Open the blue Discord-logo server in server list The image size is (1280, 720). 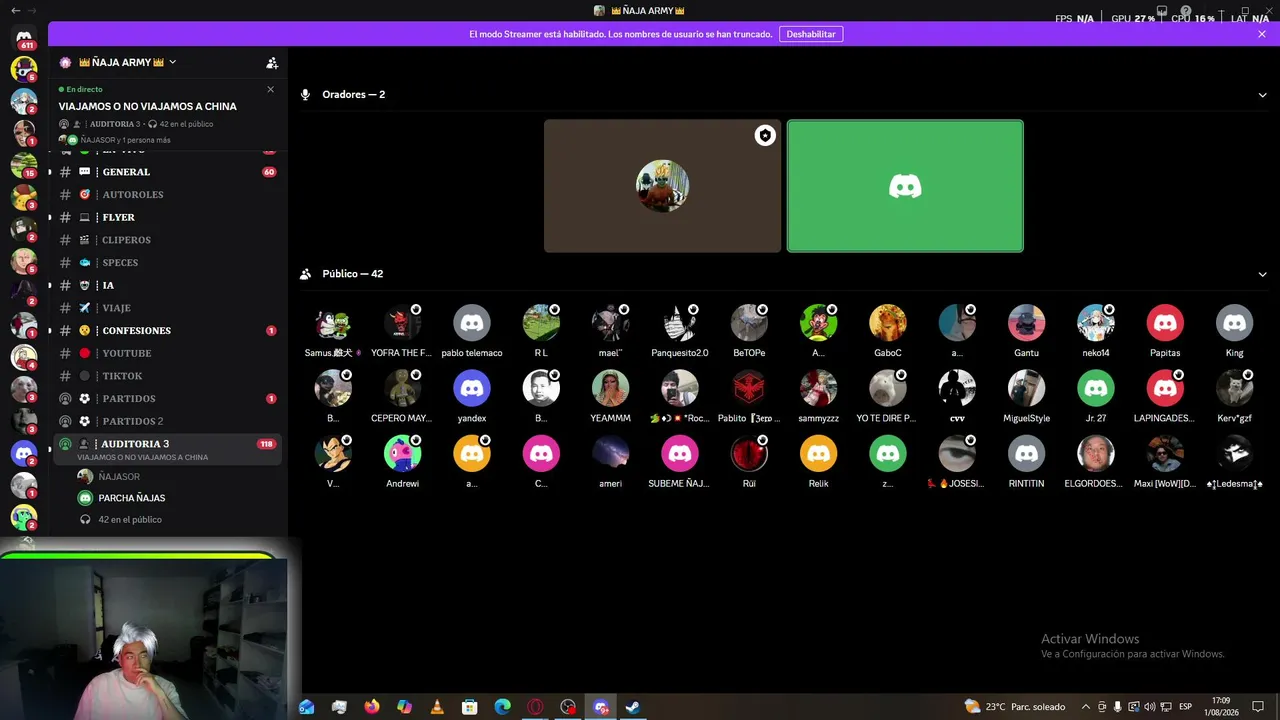[x=24, y=454]
